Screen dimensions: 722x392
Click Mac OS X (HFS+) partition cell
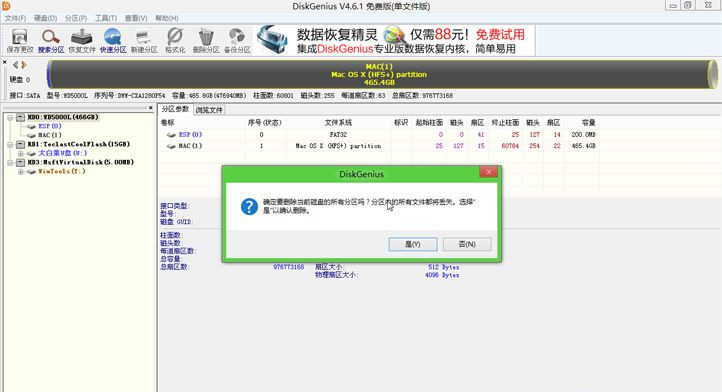[338, 146]
